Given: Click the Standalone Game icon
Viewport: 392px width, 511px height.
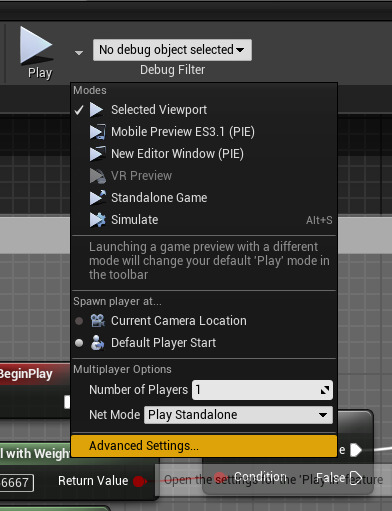Looking at the screenshot, I should point(98,198).
